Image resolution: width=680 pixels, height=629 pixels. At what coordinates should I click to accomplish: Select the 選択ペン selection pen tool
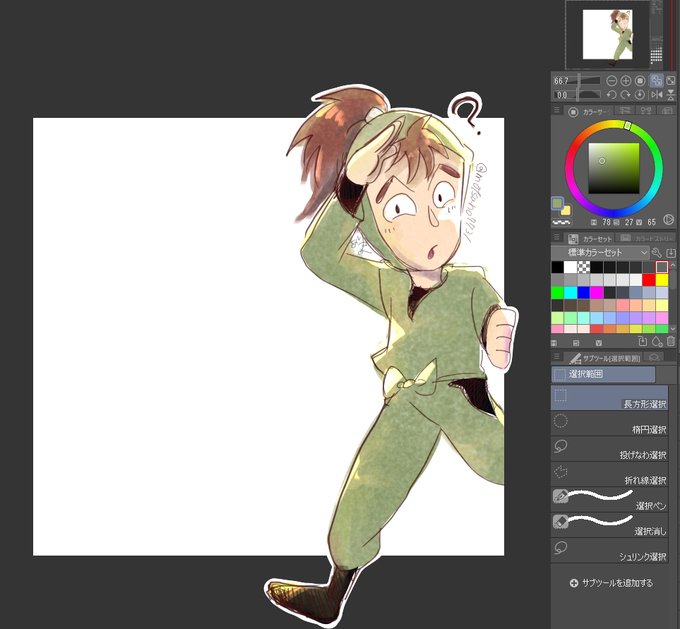click(x=609, y=500)
